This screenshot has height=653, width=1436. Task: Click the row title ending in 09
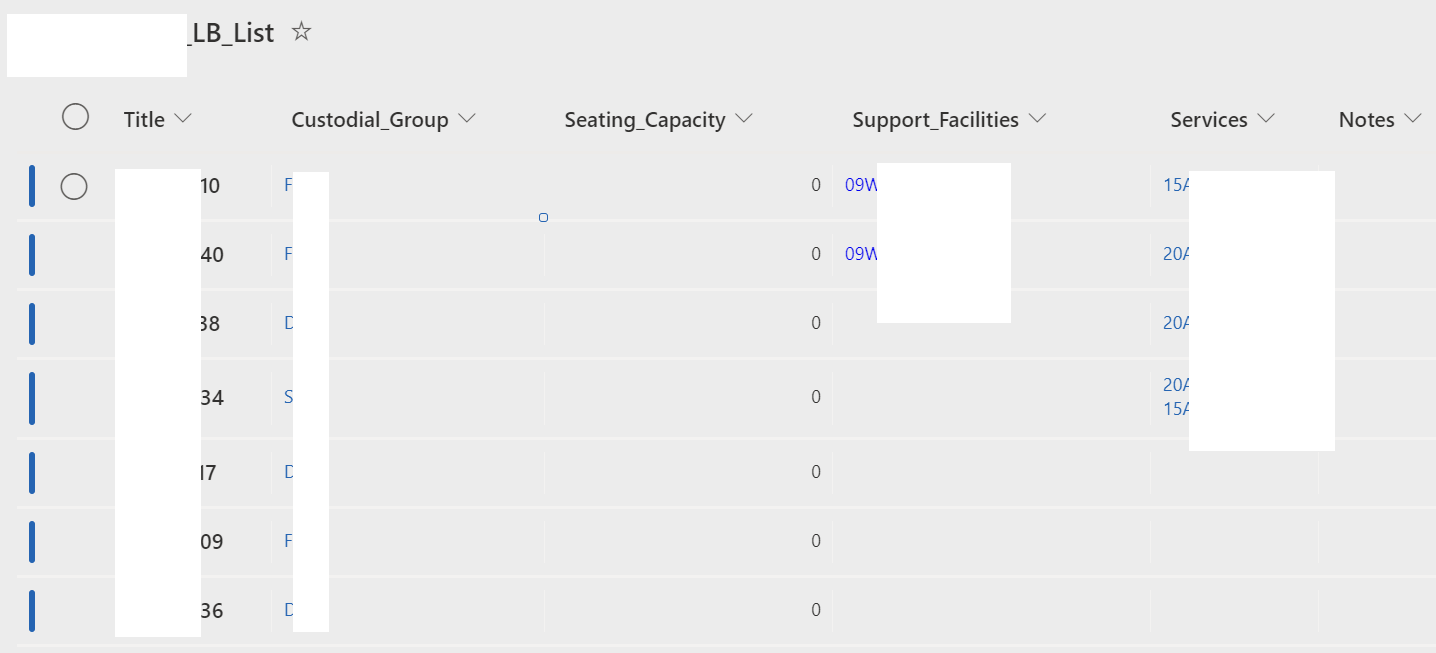212,542
